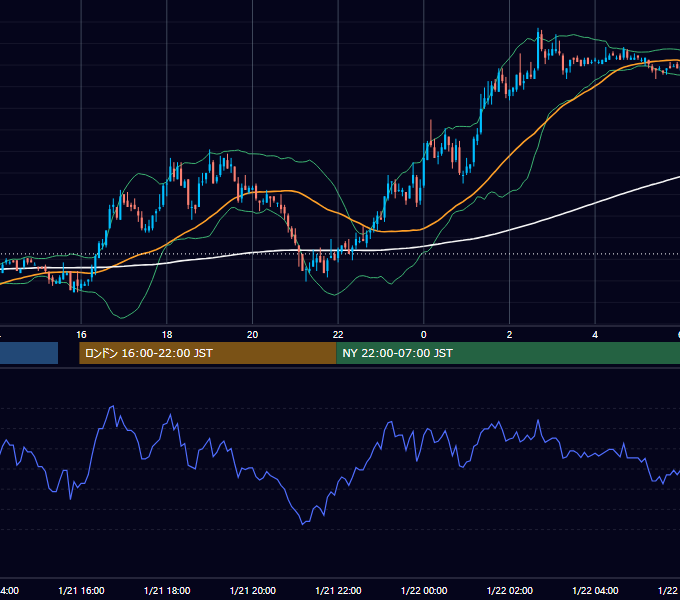Click the NY 22:00-07:00 JST session bar
The image size is (680, 600).
point(508,353)
